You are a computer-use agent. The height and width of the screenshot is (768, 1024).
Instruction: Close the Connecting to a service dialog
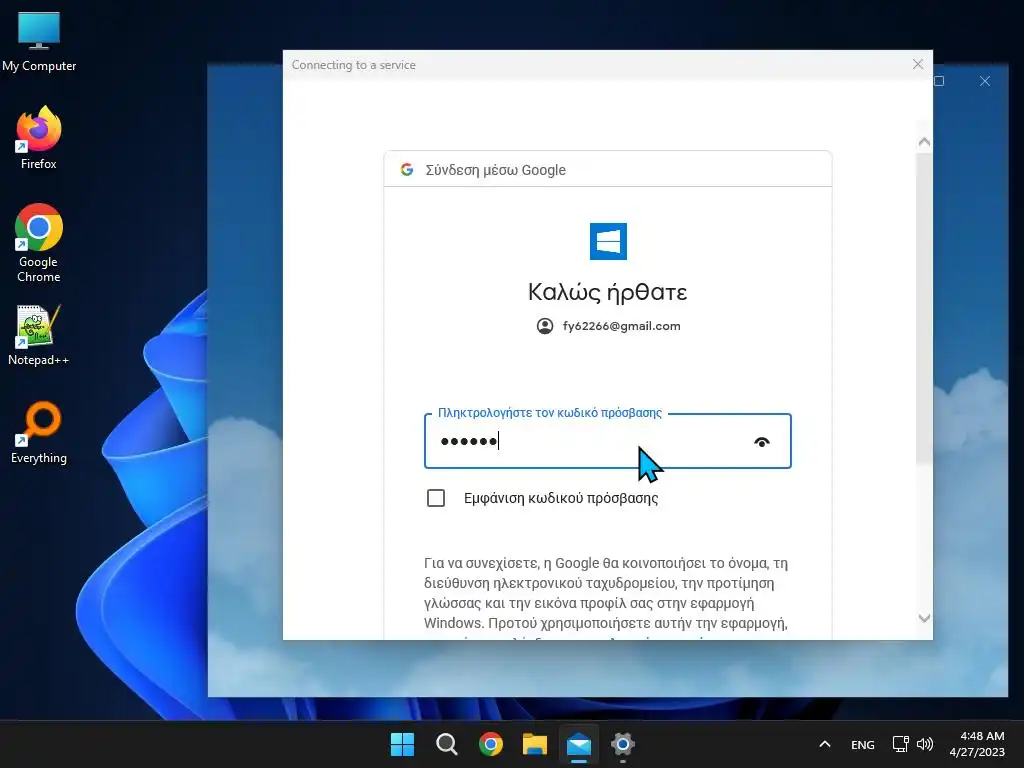[918, 65]
